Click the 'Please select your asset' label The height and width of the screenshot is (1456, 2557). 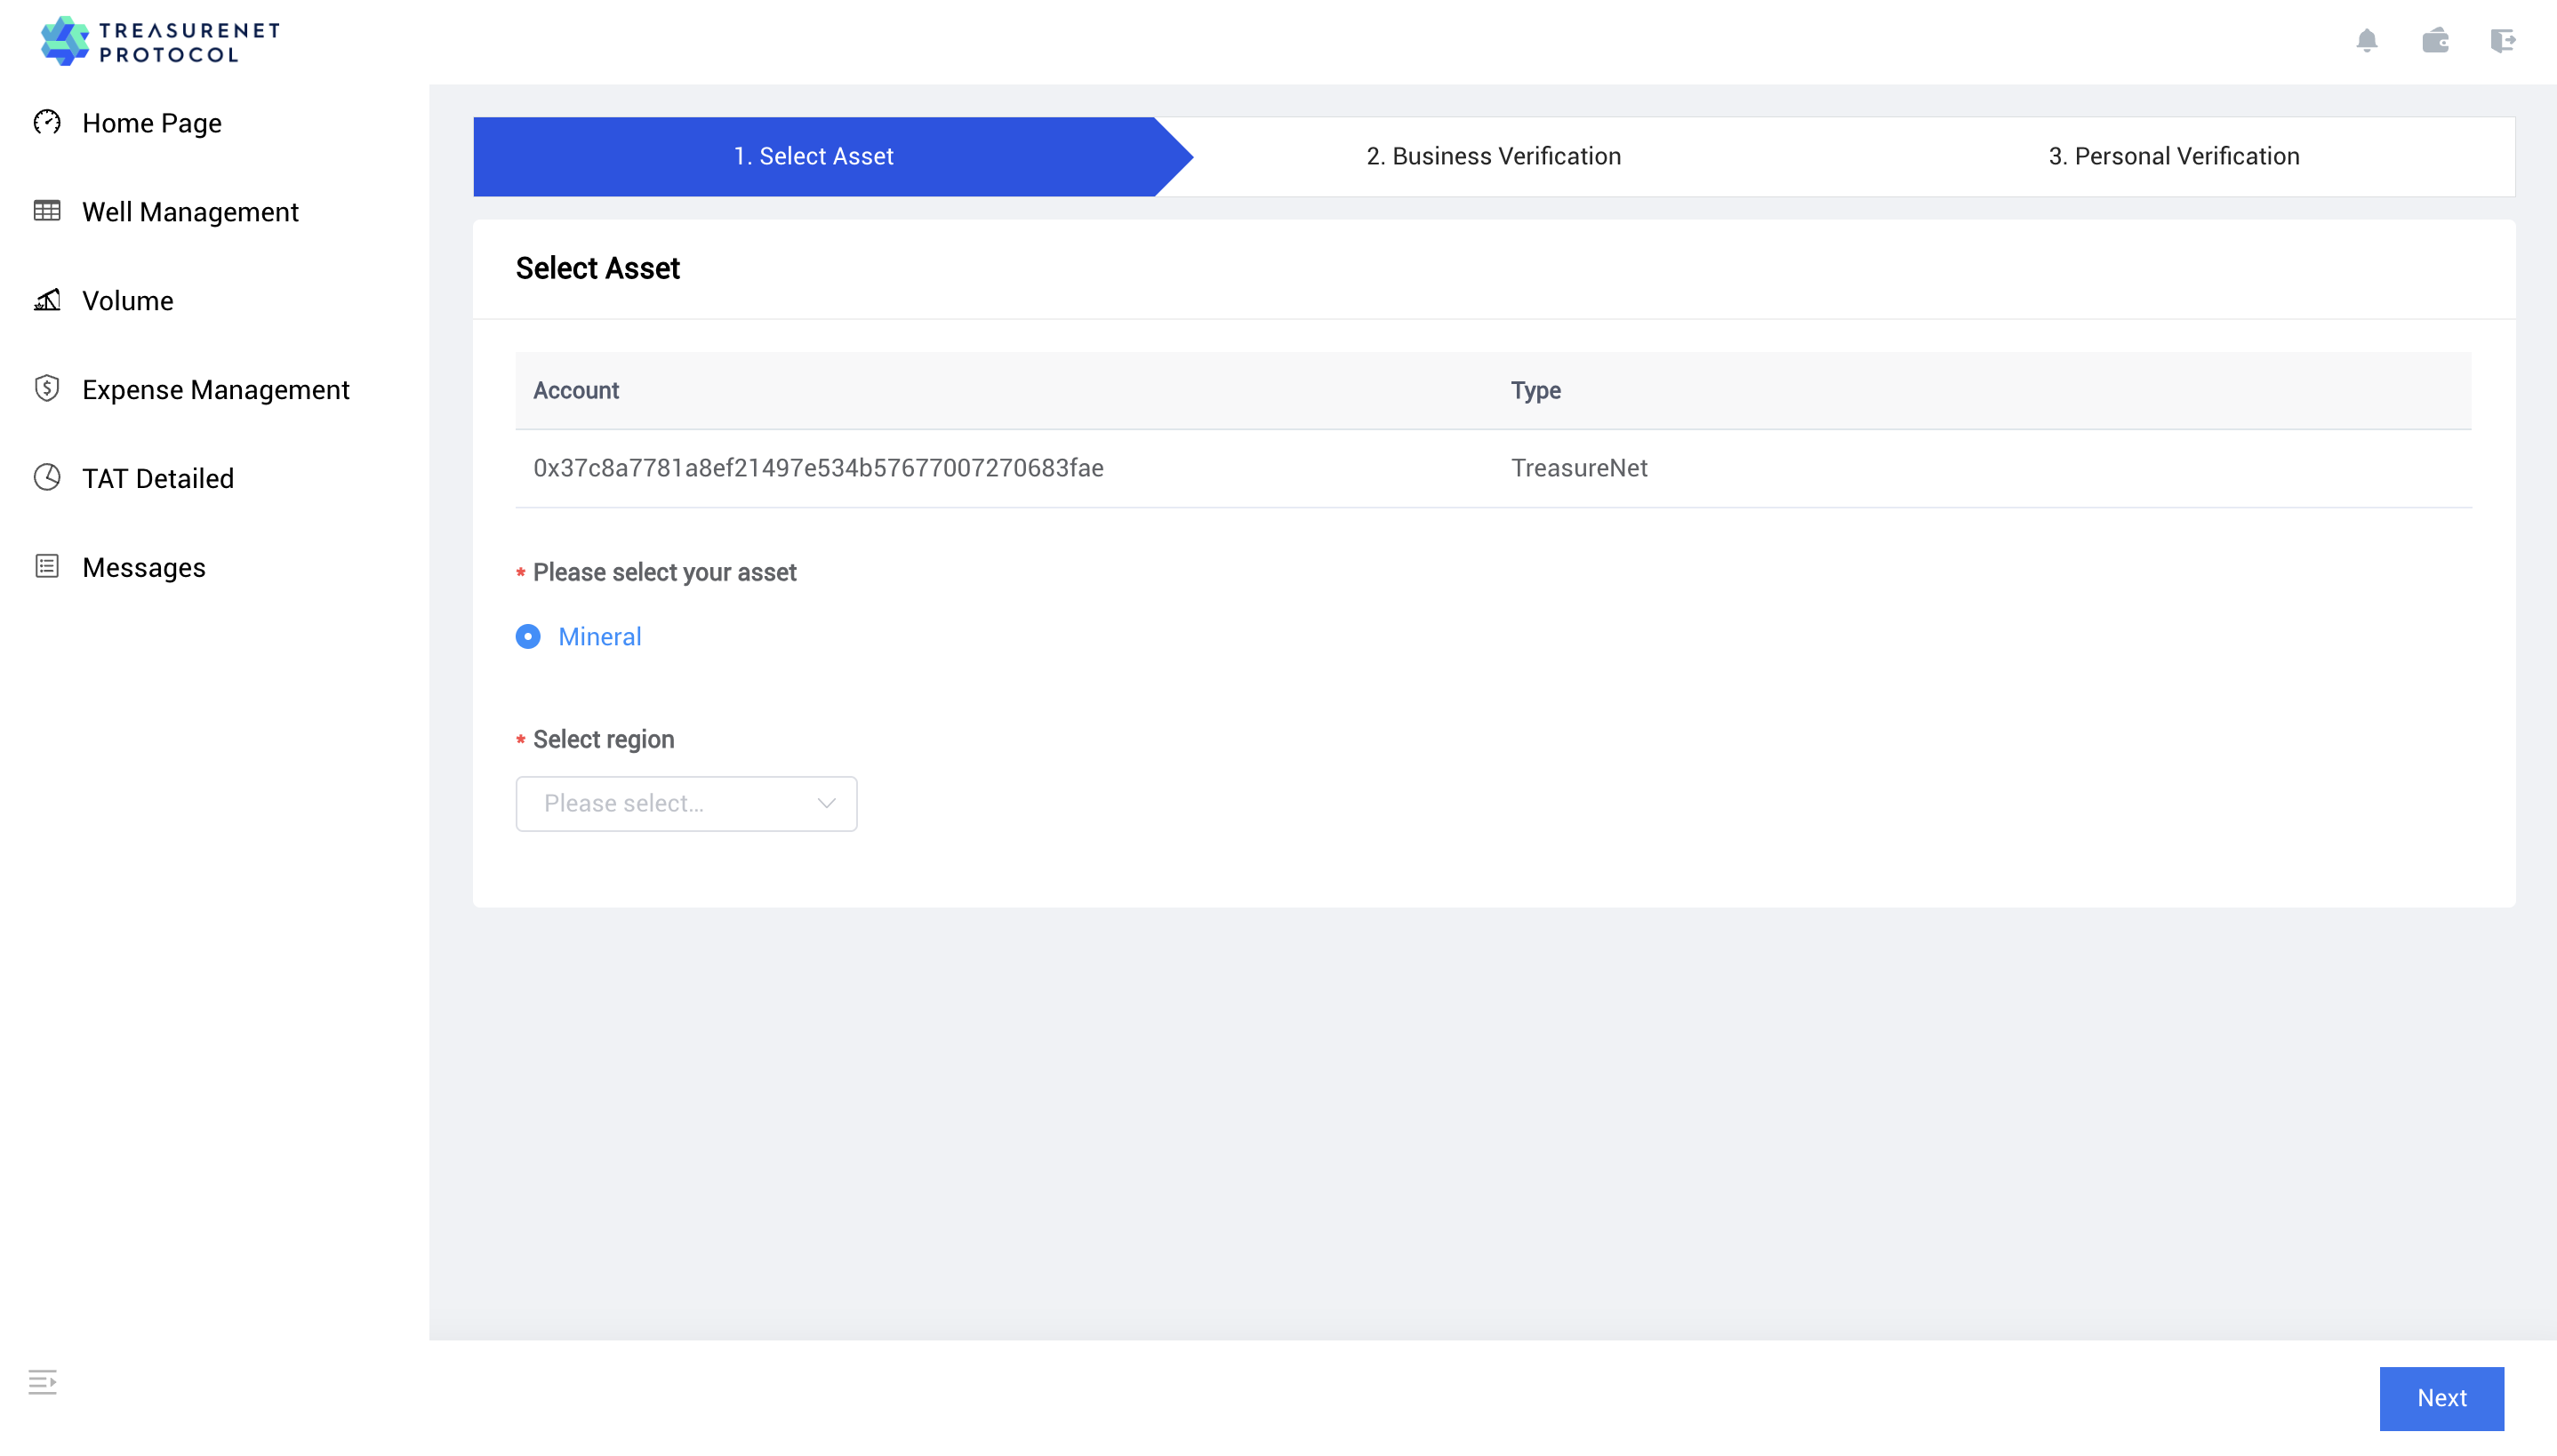tap(664, 573)
